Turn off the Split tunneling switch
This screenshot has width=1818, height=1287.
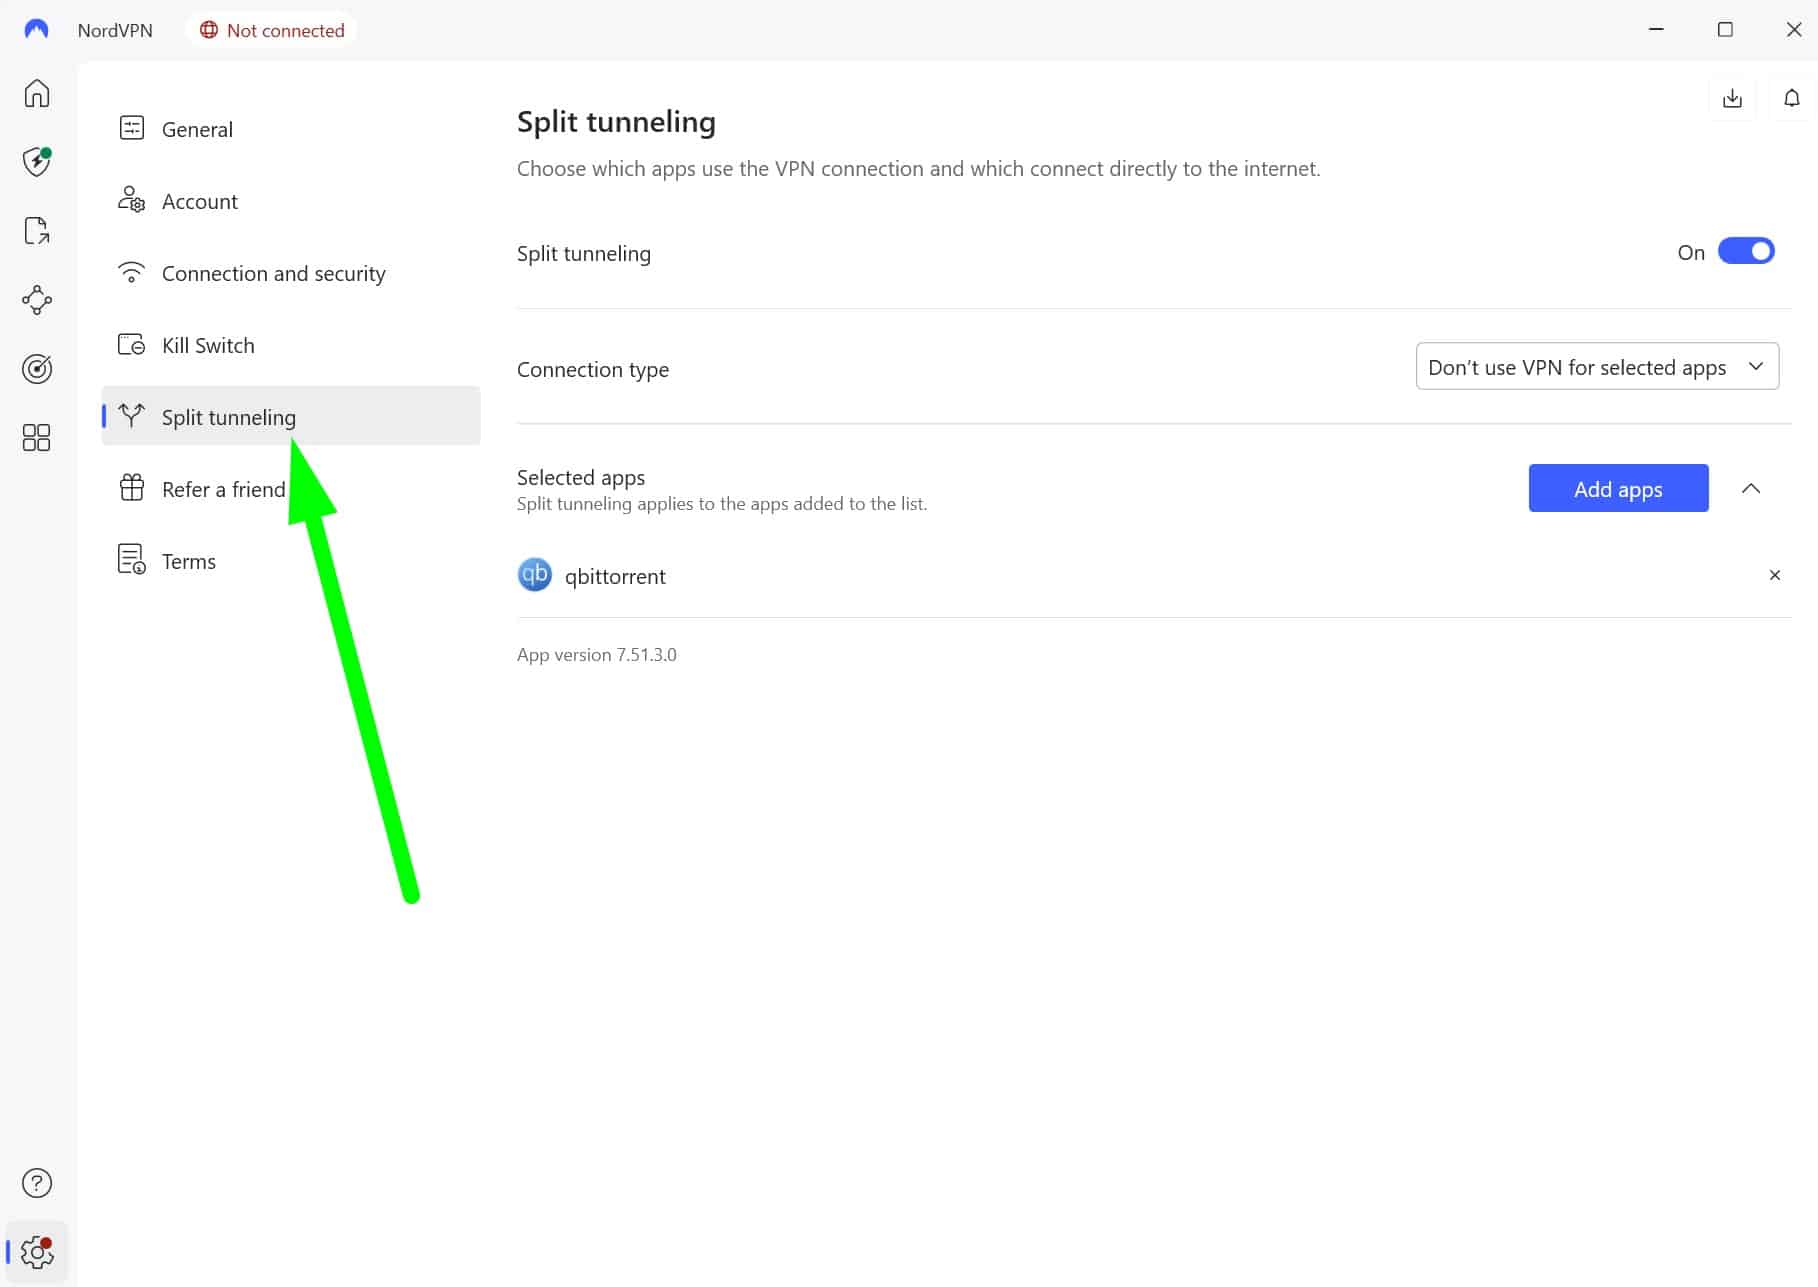[x=1746, y=251]
